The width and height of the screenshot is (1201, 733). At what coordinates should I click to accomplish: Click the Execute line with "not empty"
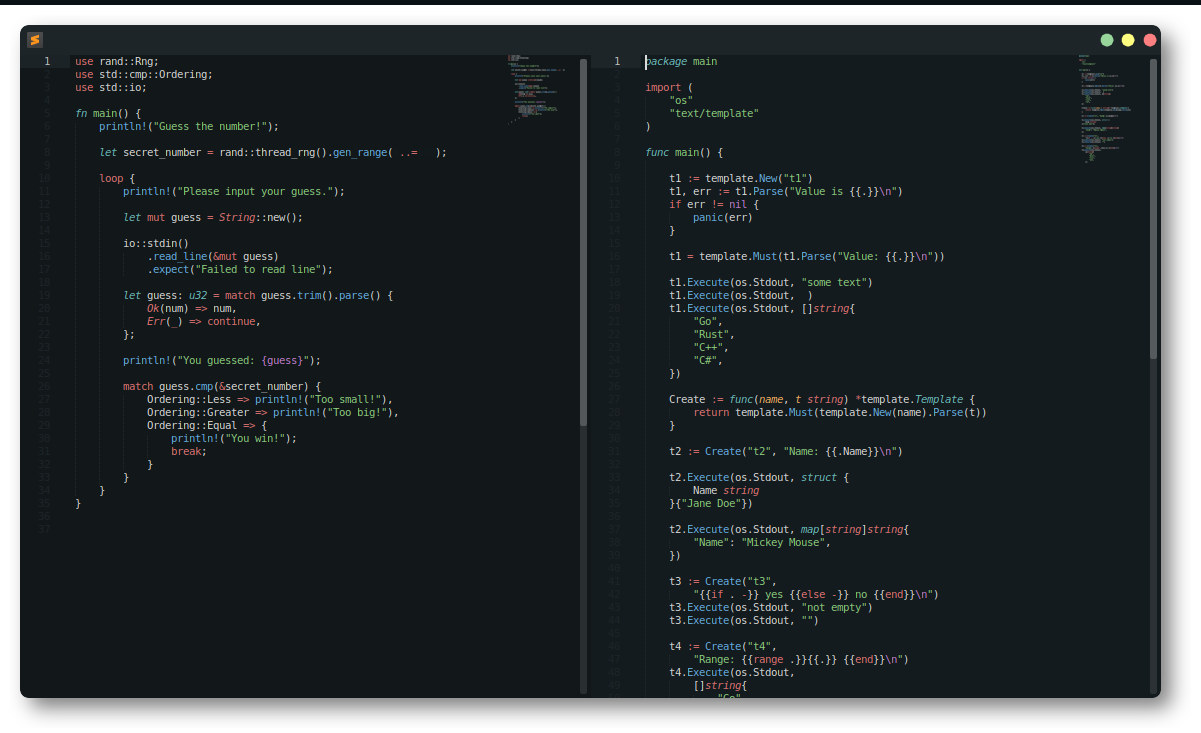pos(771,607)
